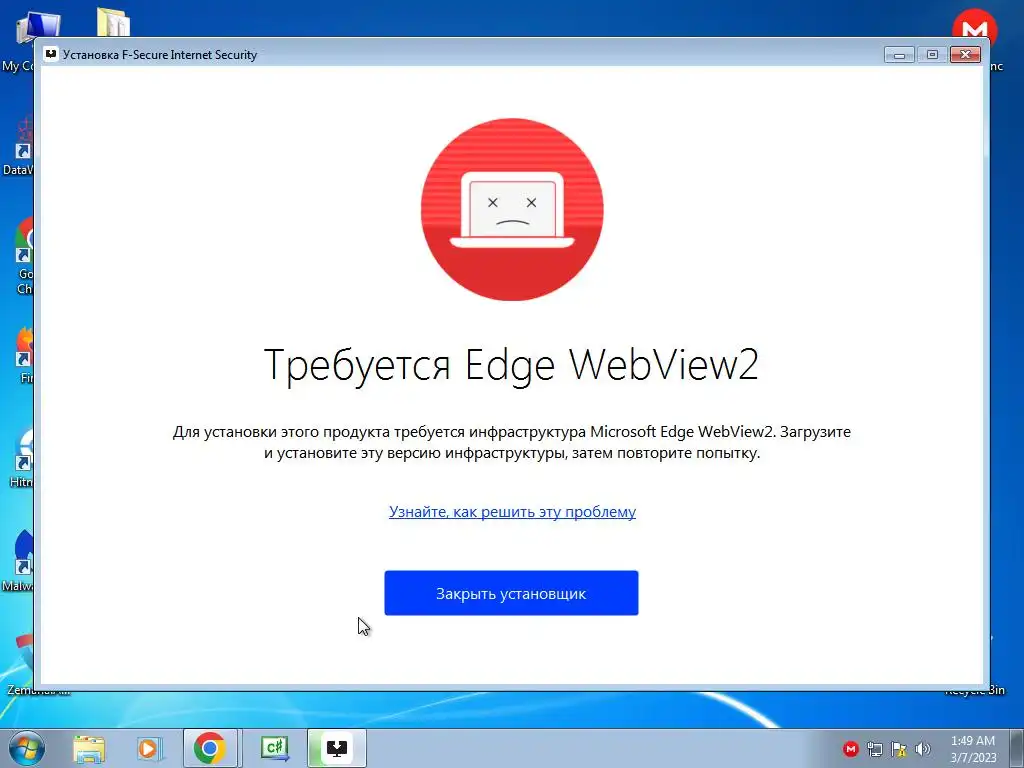Click the Show desktop button at taskbar end
The image size is (1024, 768).
[1017, 748]
